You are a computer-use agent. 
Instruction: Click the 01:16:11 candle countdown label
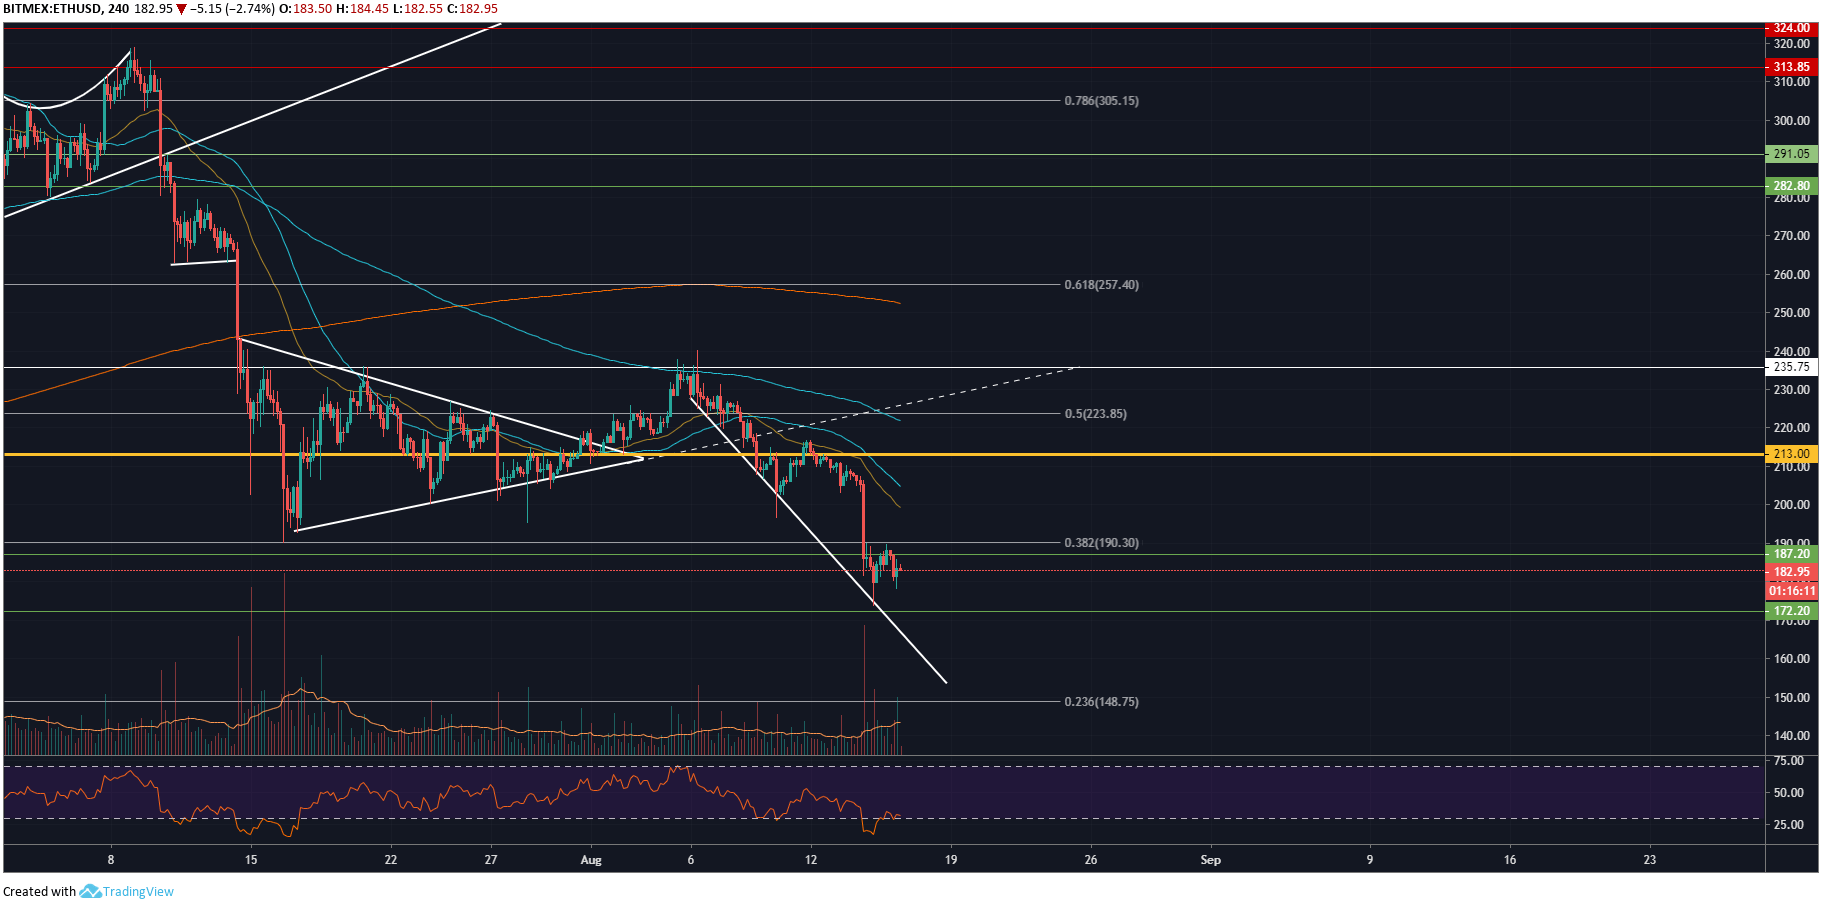(1791, 591)
